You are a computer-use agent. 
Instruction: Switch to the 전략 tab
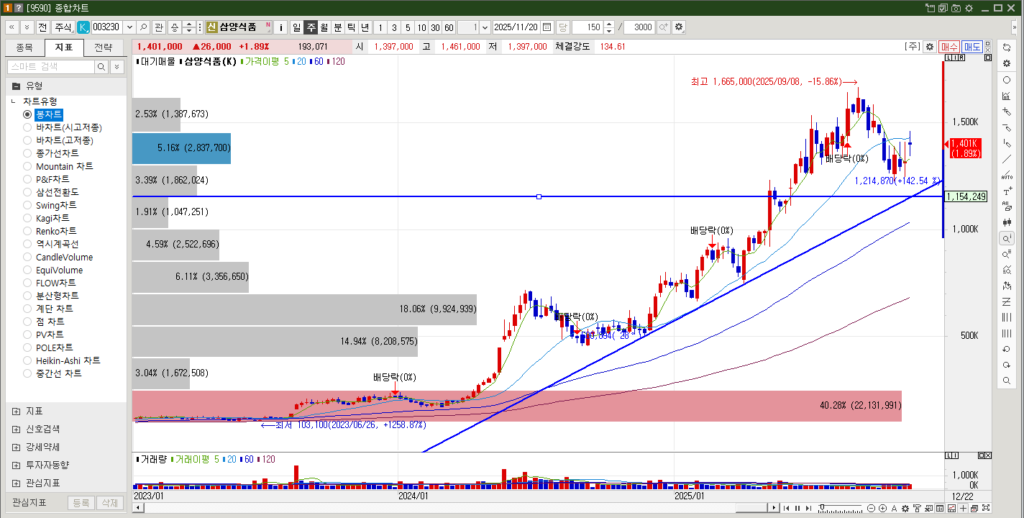[103, 47]
